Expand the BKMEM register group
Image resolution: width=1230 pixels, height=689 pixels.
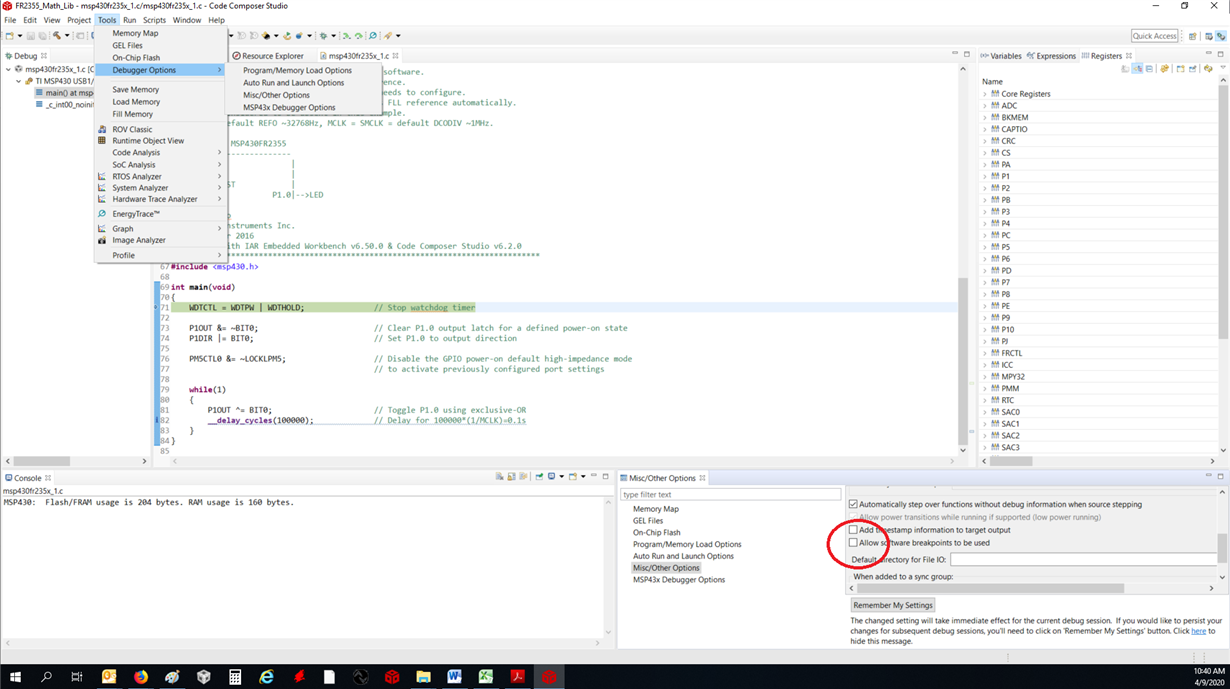click(985, 117)
